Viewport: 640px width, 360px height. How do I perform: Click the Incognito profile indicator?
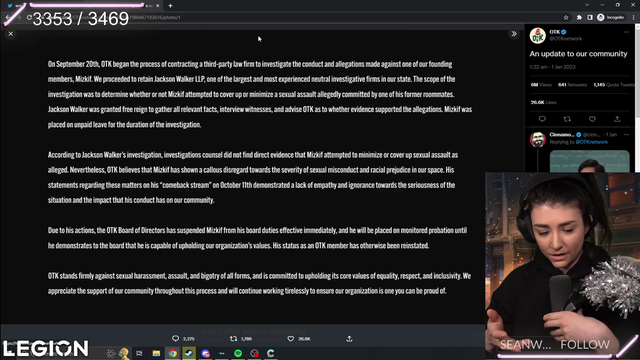coord(611,18)
